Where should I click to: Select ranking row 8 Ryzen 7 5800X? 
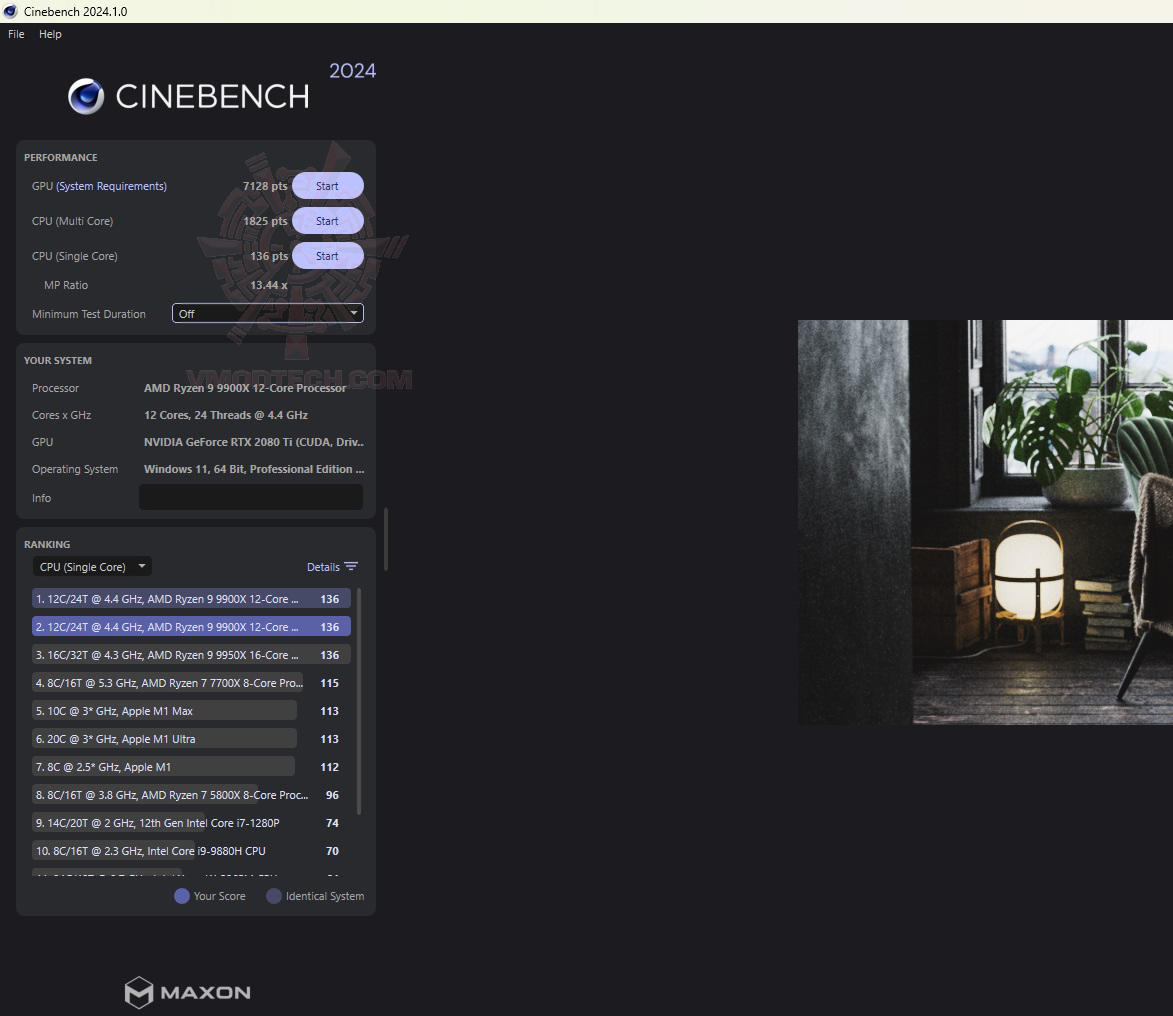click(x=192, y=795)
